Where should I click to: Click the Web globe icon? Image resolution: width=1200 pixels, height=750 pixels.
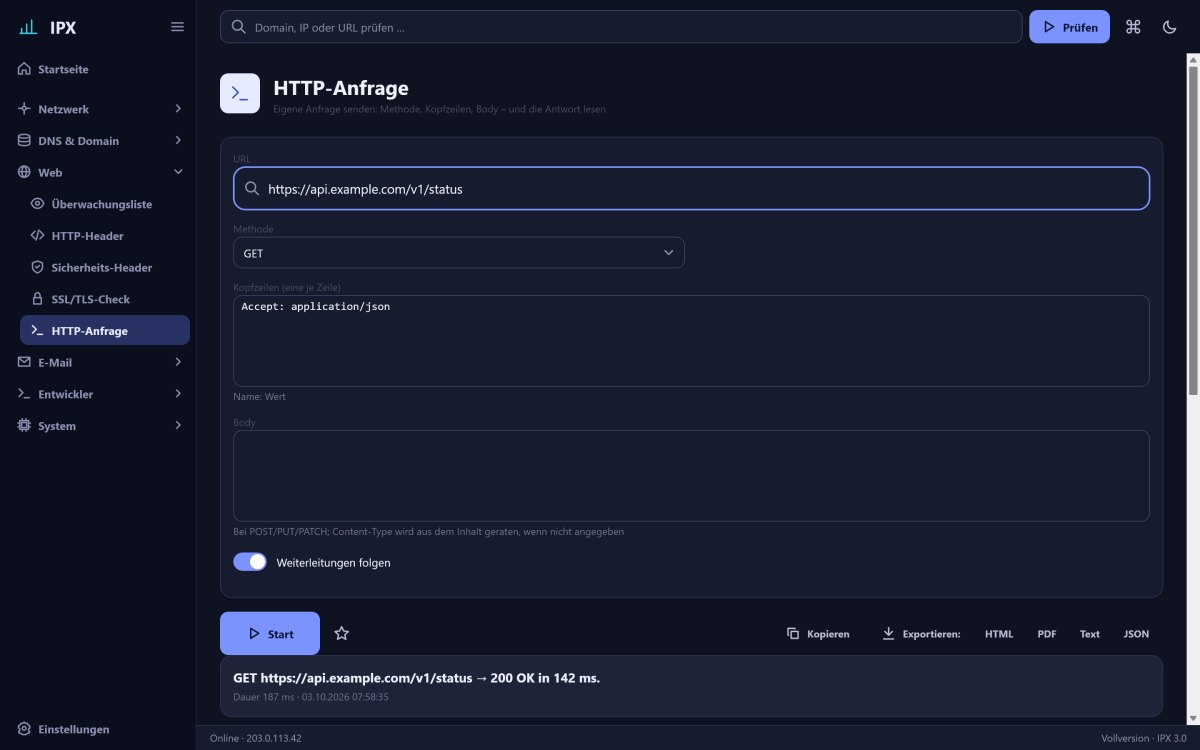(x=24, y=172)
